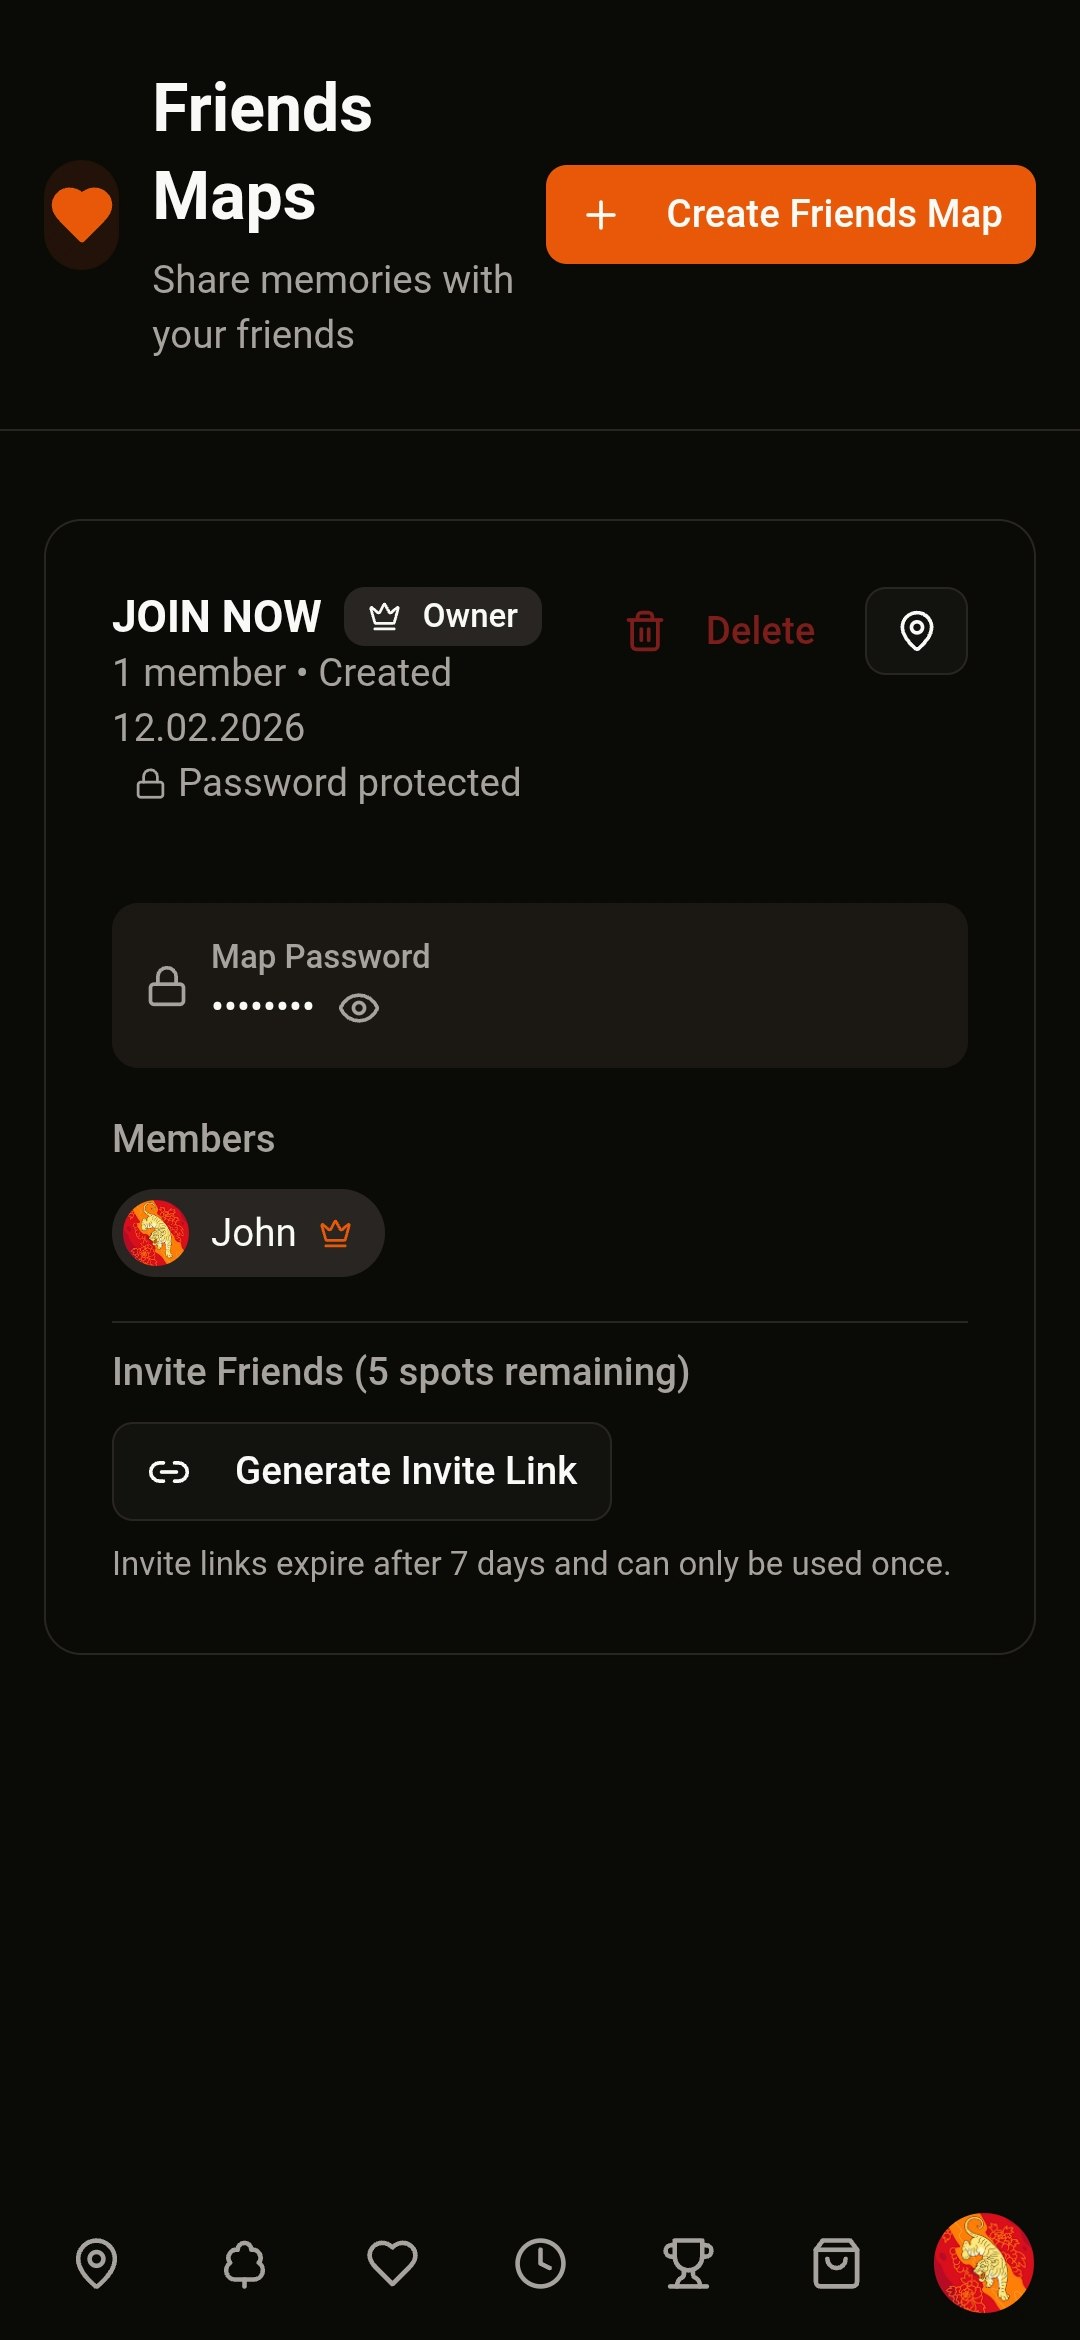Tap the orange heart logo at top left
This screenshot has height=2340, width=1080.
[81, 213]
